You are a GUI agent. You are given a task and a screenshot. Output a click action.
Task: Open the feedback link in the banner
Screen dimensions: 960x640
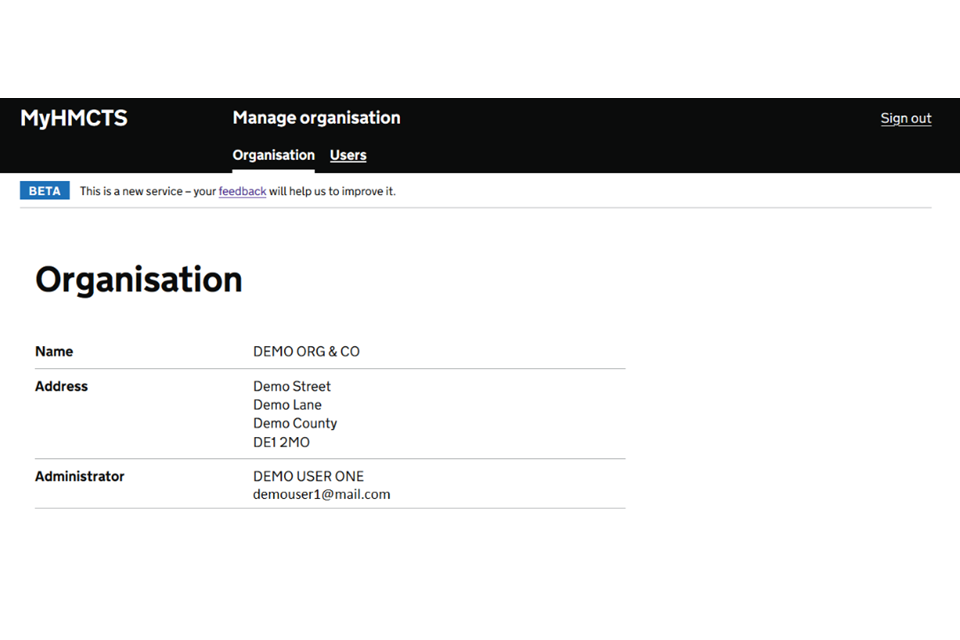tap(242, 191)
